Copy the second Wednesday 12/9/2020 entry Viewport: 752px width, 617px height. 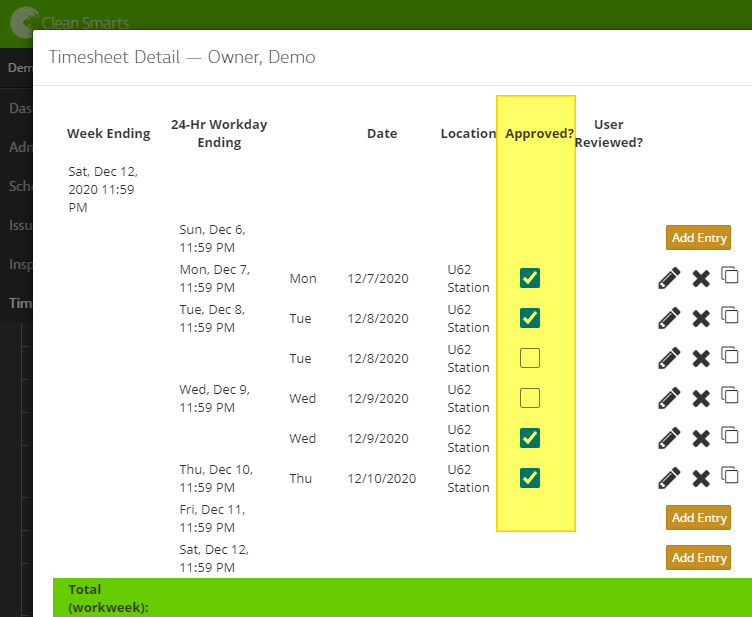tap(730, 435)
